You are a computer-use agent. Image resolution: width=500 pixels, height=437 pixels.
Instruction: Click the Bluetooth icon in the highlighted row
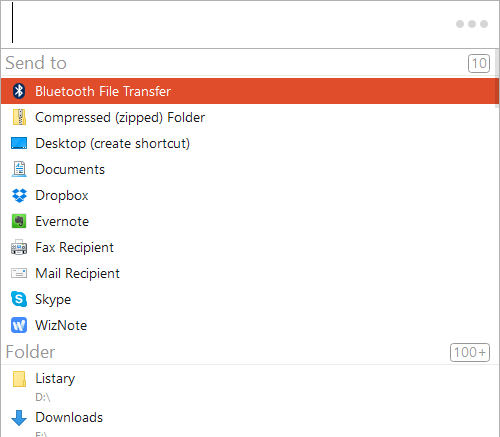click(19, 91)
